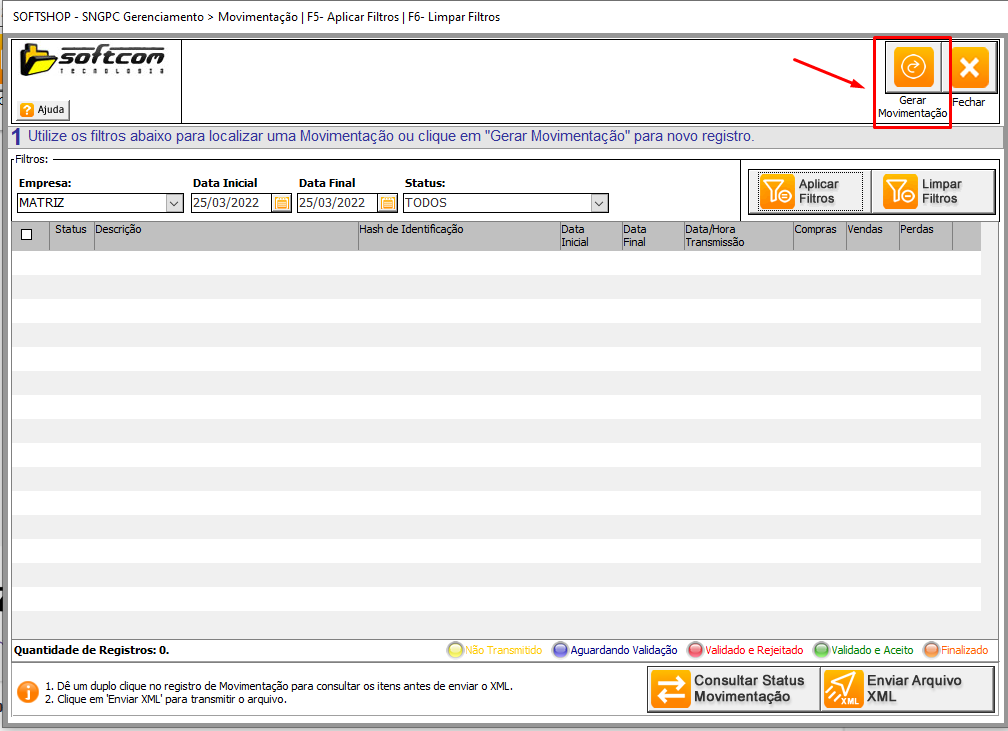Click the Data/Hora Transmissão column header
1008x731 pixels.
(714, 235)
